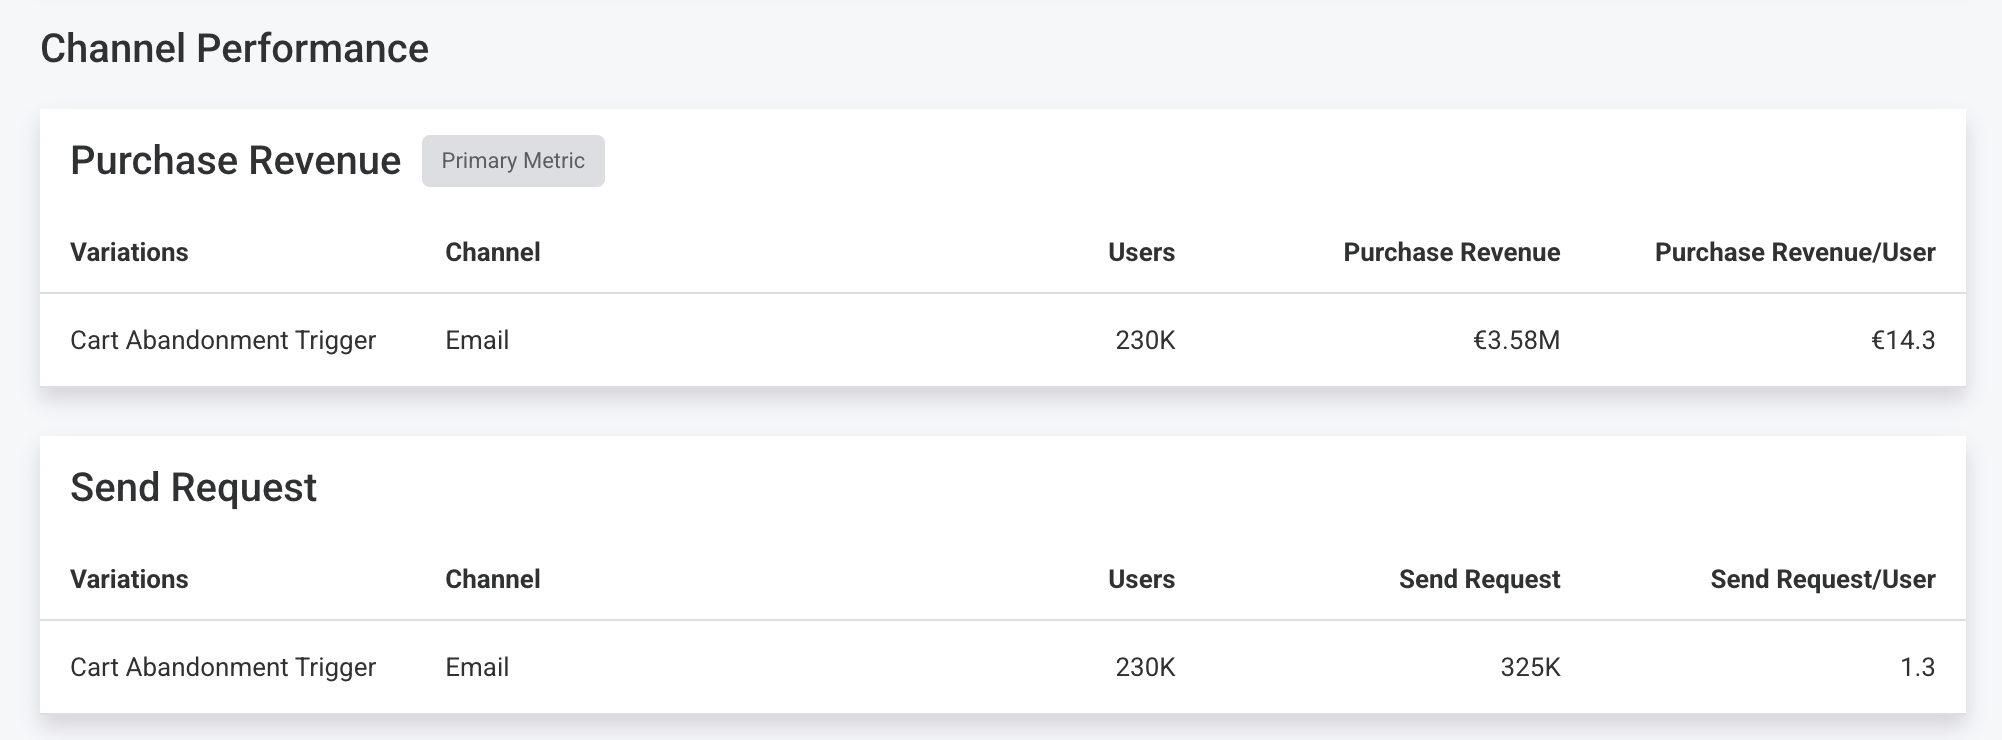The height and width of the screenshot is (740, 2002).
Task: Select the €3.58M revenue value
Action: 1516,340
